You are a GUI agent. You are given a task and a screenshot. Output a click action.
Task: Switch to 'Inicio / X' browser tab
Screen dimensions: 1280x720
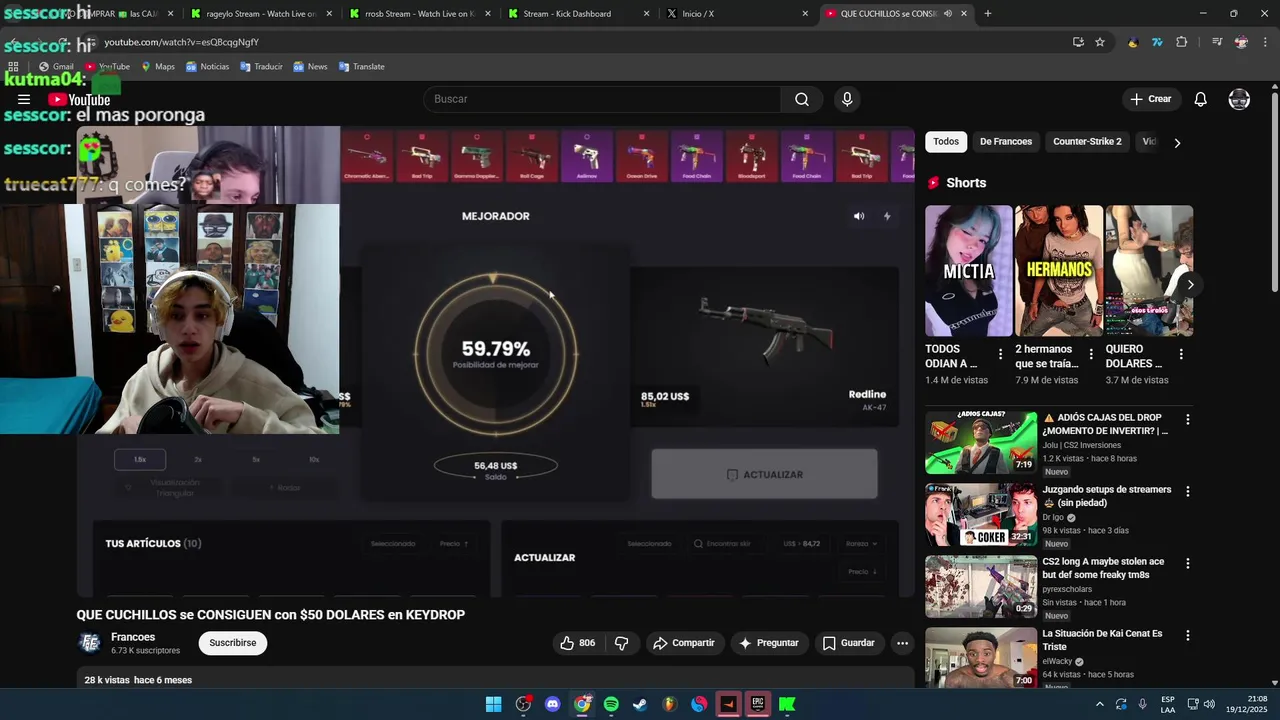(x=737, y=14)
